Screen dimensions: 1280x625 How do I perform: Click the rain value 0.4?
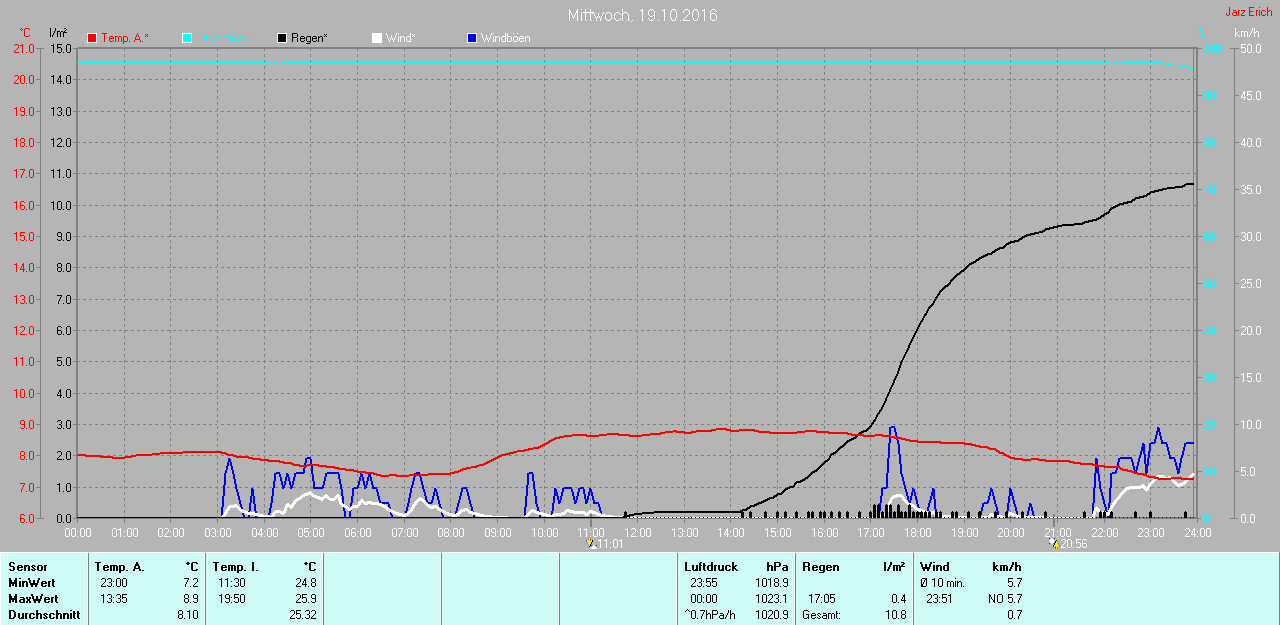pos(898,599)
